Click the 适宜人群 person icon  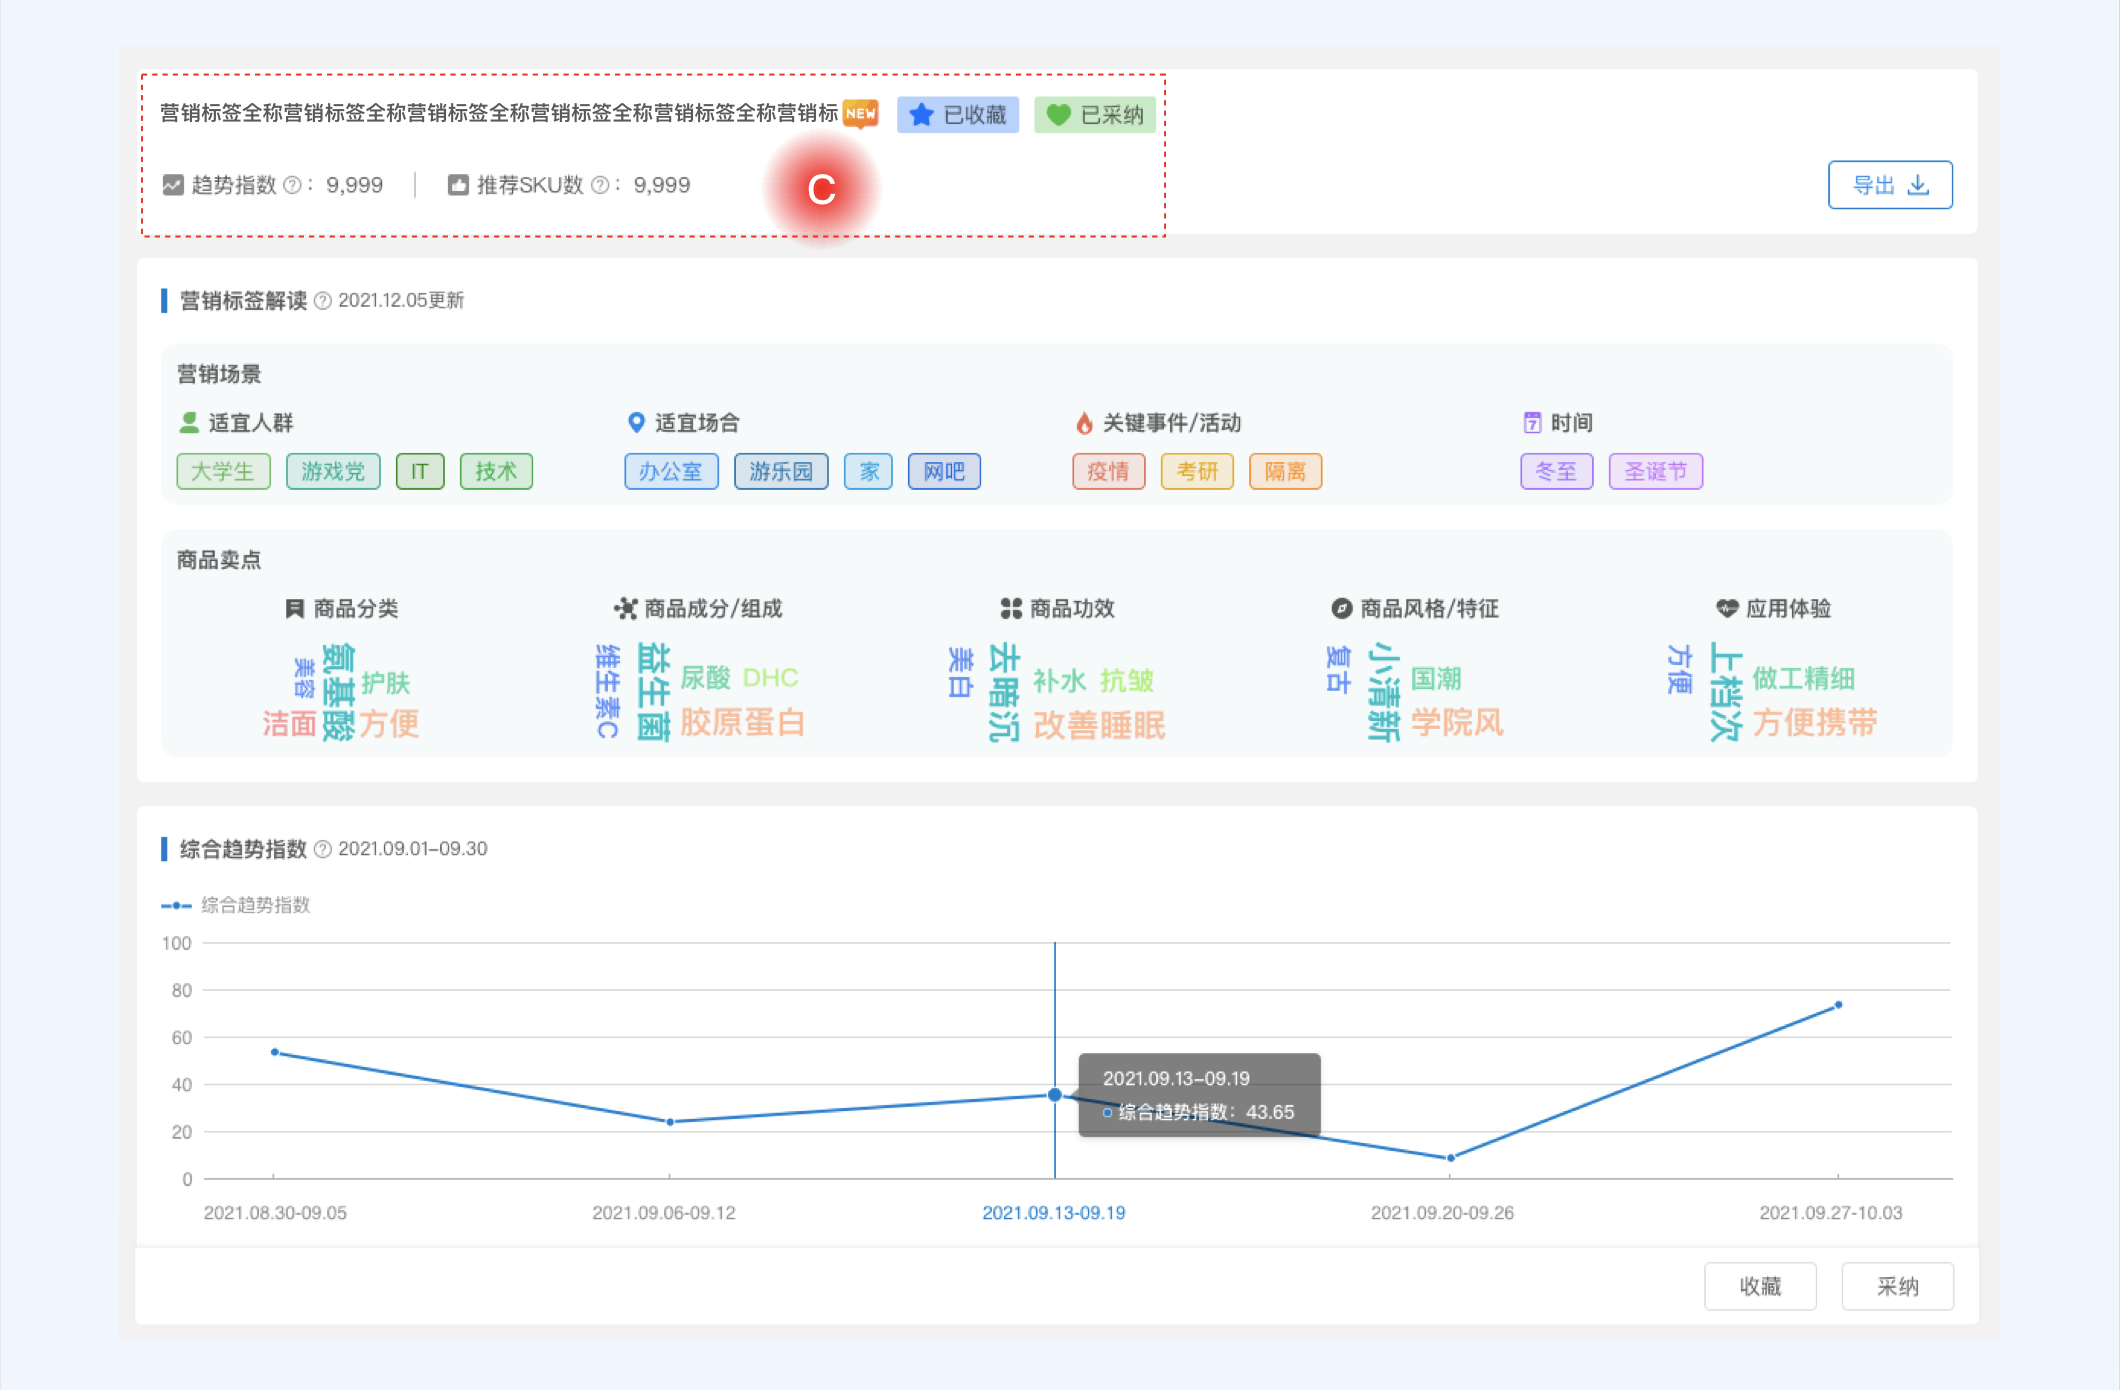pyautogui.click(x=189, y=423)
